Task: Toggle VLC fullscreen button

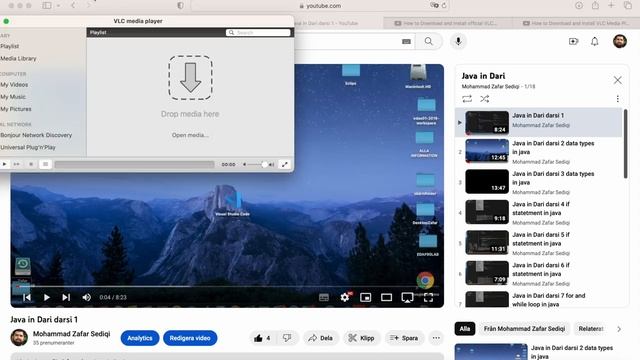Action: coord(284,164)
